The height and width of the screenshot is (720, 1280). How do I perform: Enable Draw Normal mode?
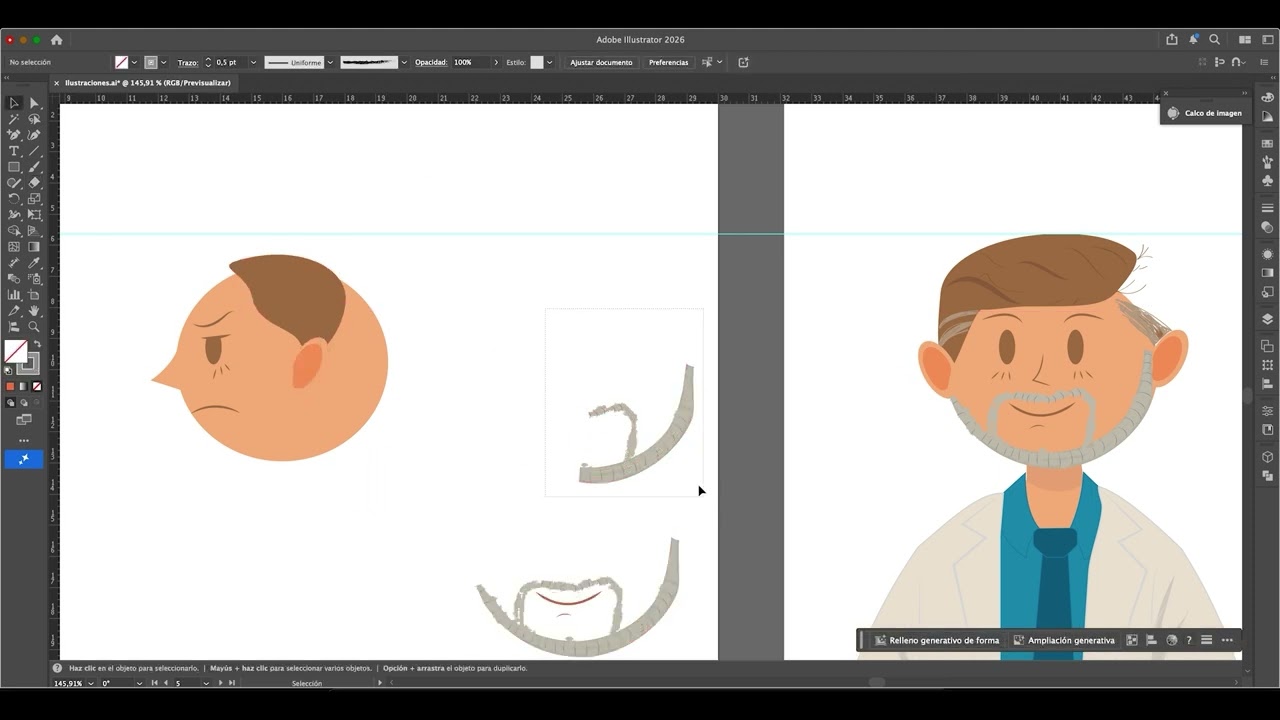[10, 403]
